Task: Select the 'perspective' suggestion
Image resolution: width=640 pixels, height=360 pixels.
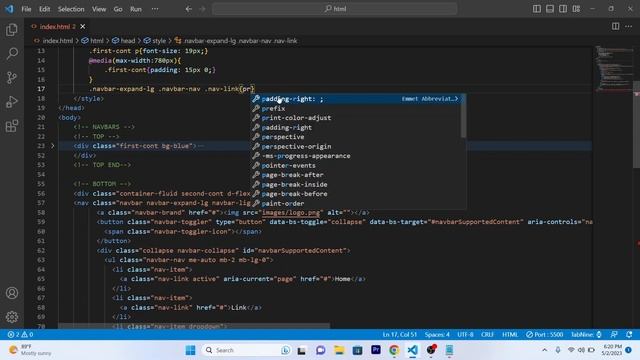Action: tap(356, 137)
